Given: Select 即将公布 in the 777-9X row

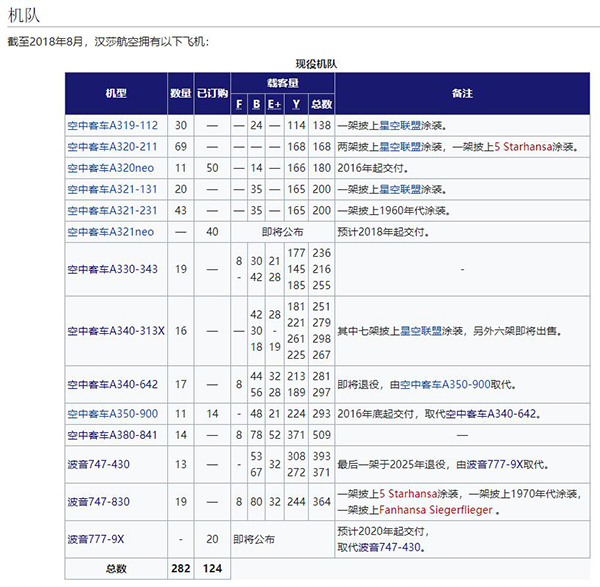Looking at the screenshot, I should (254, 540).
